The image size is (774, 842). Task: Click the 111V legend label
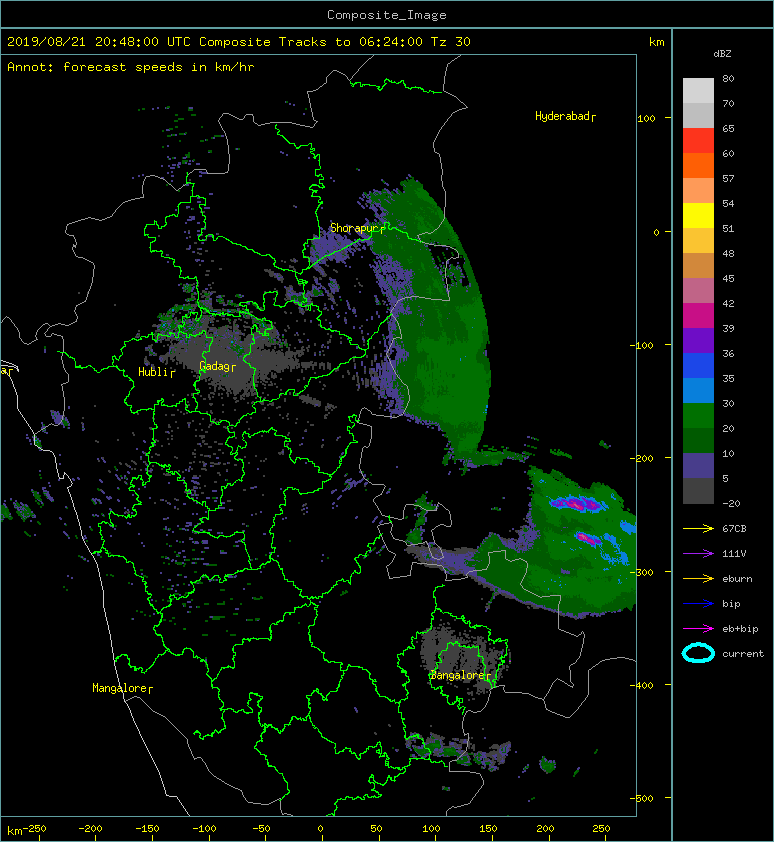click(734, 554)
